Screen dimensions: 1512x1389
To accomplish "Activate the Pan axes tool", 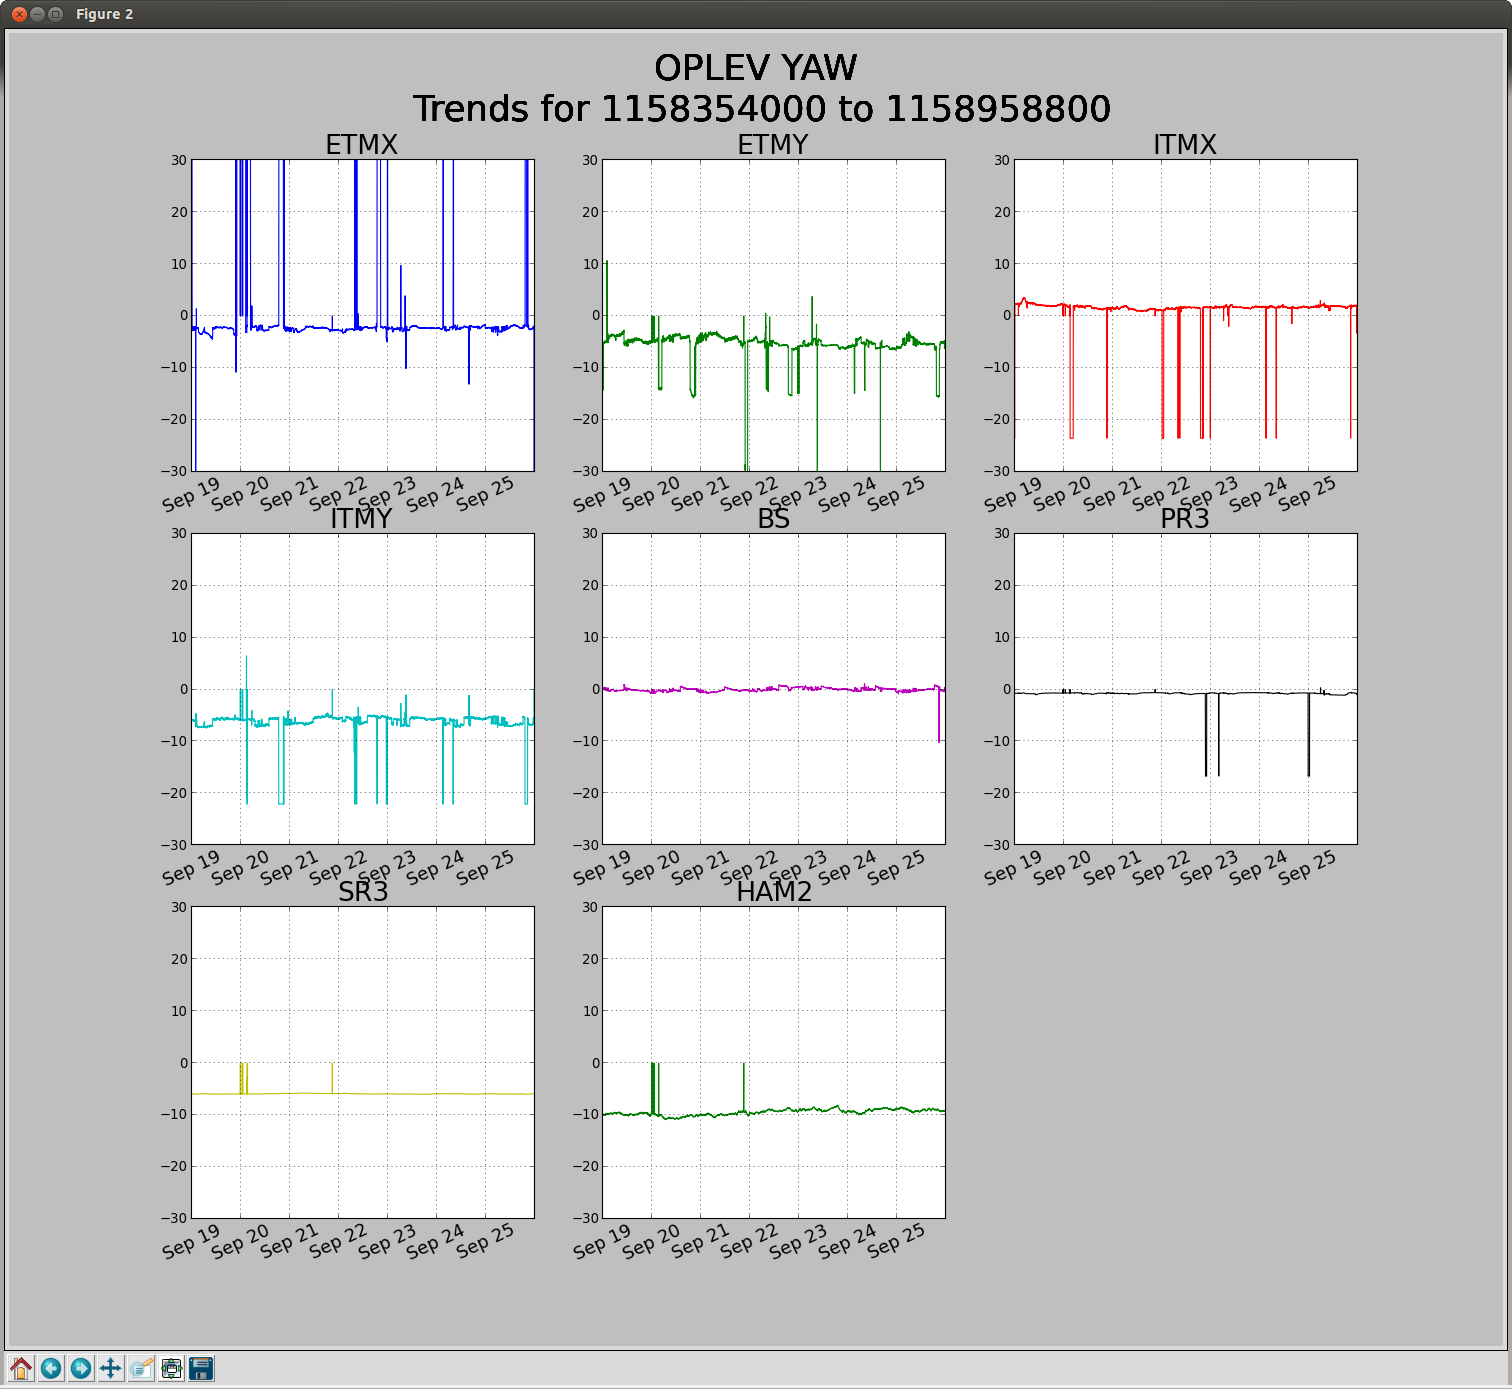I will coord(111,1368).
